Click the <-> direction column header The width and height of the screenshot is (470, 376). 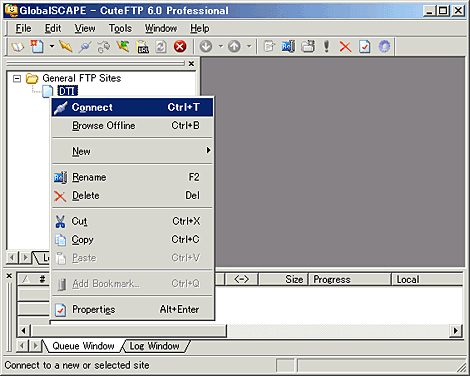(x=241, y=279)
